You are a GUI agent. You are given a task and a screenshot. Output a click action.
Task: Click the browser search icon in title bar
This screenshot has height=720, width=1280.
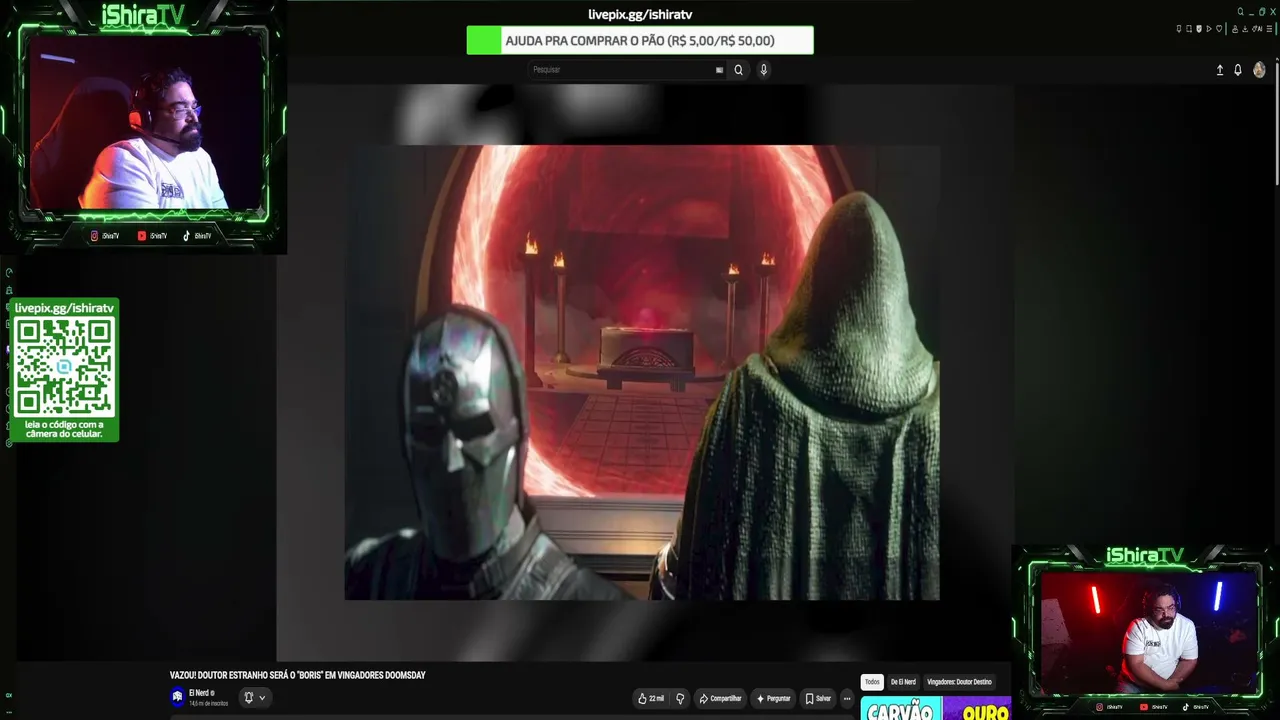tap(1240, 12)
